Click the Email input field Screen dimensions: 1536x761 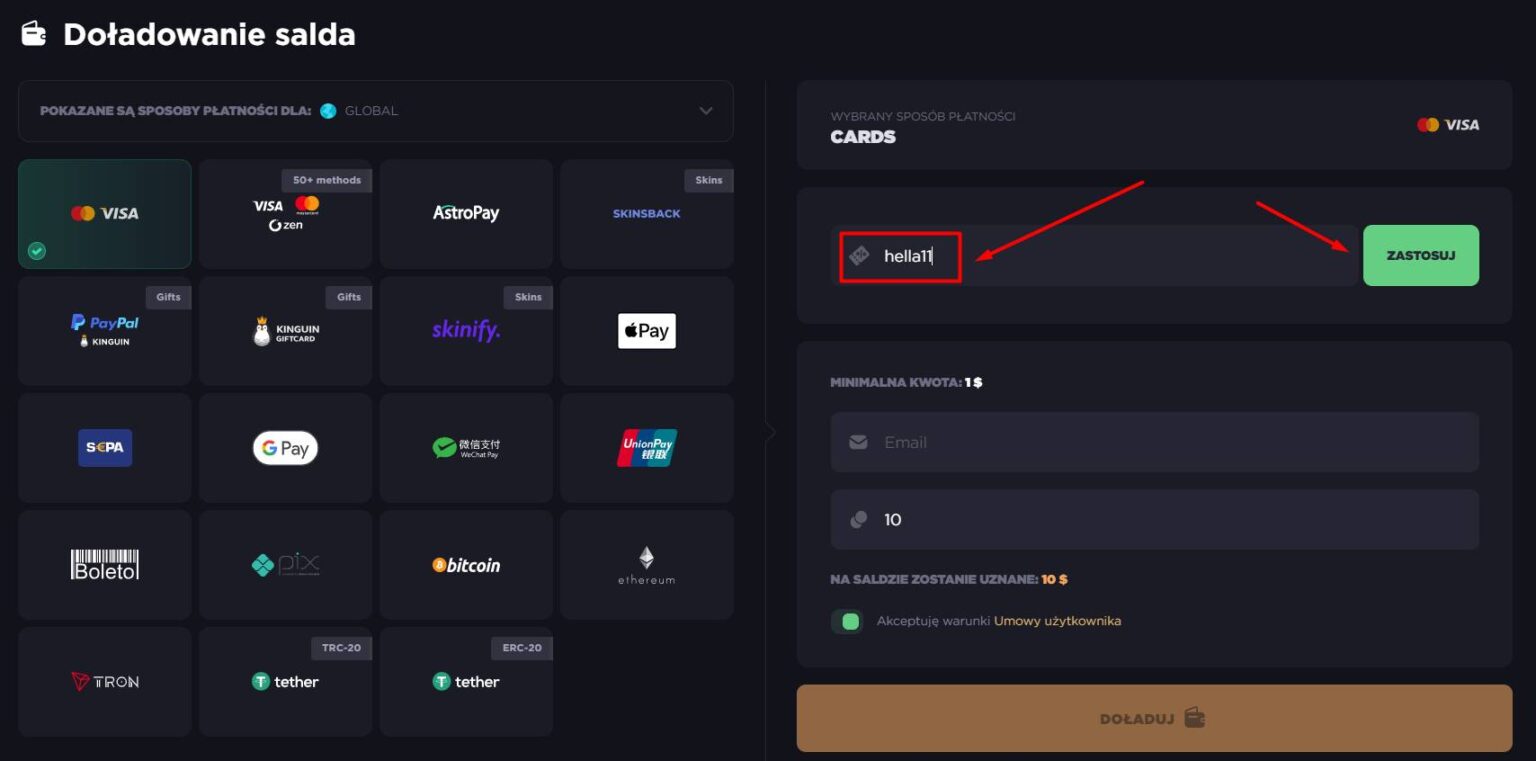tap(1154, 442)
